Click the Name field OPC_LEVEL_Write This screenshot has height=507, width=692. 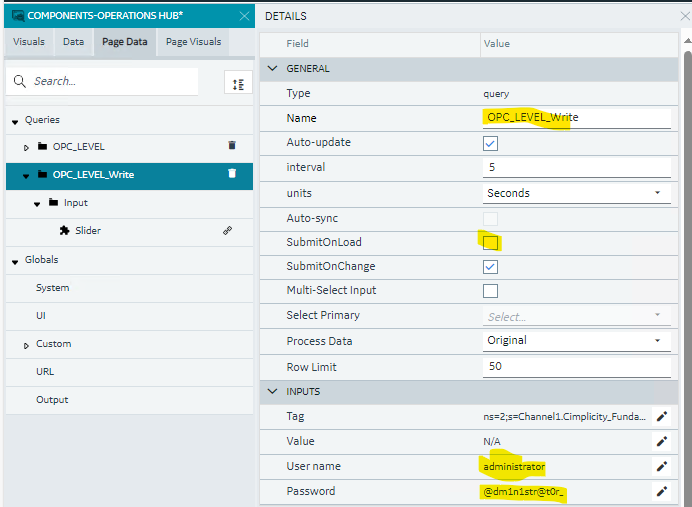(x=576, y=118)
